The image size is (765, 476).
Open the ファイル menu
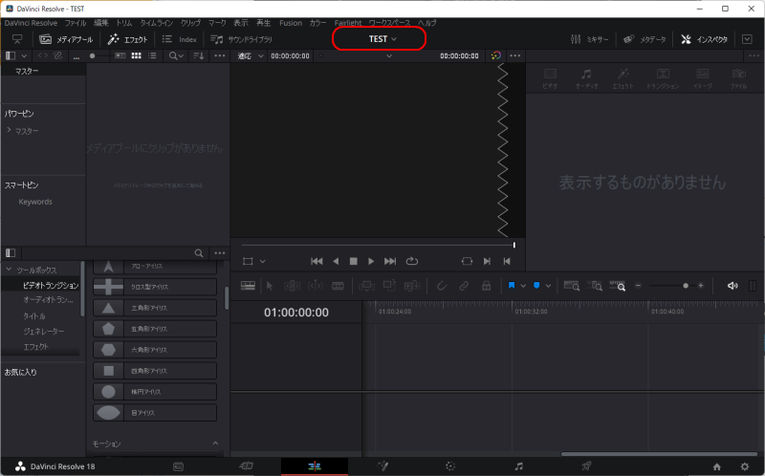click(75, 23)
